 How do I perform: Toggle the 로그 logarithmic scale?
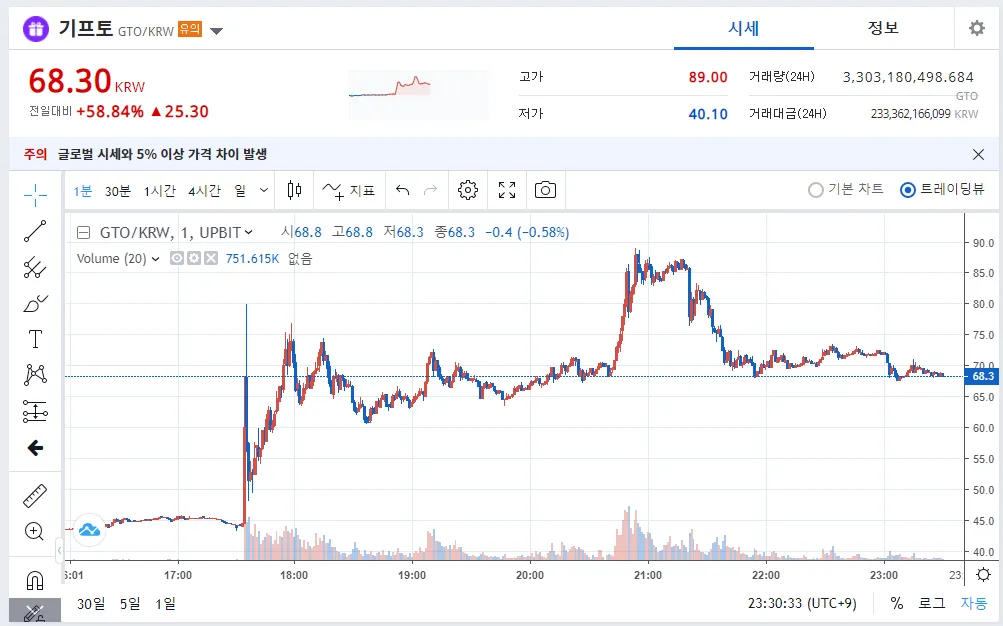(x=932, y=603)
